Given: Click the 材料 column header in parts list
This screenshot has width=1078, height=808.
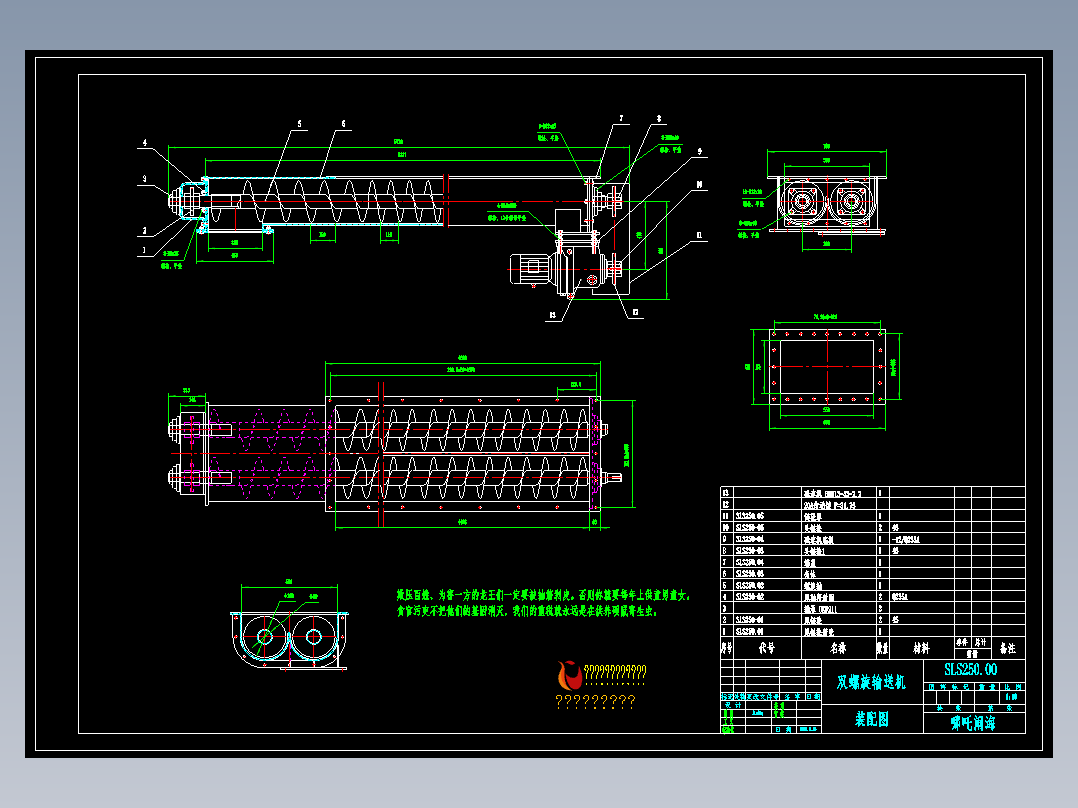Looking at the screenshot, I should [x=921, y=648].
